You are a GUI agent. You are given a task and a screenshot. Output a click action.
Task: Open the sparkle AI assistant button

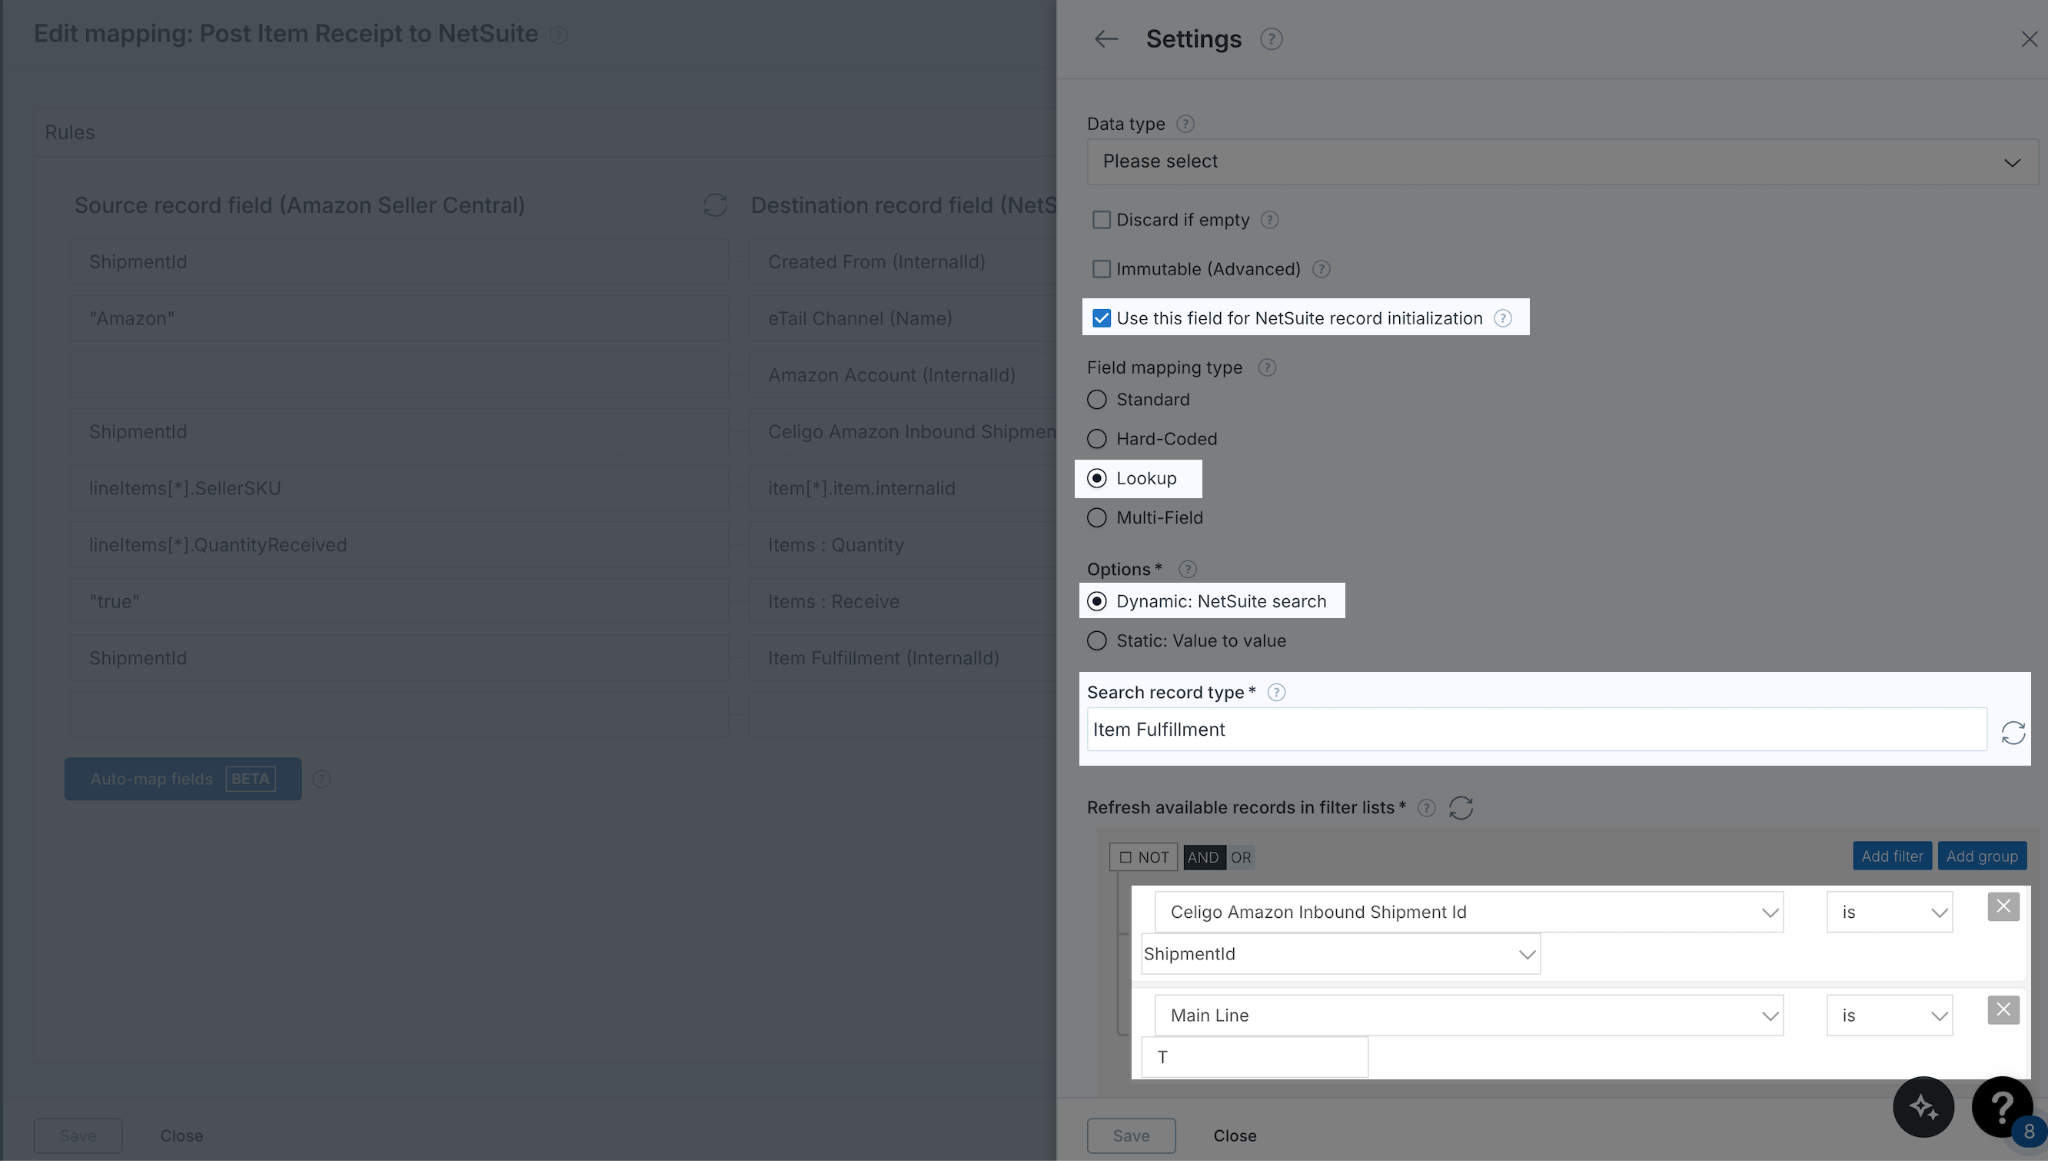point(1923,1107)
